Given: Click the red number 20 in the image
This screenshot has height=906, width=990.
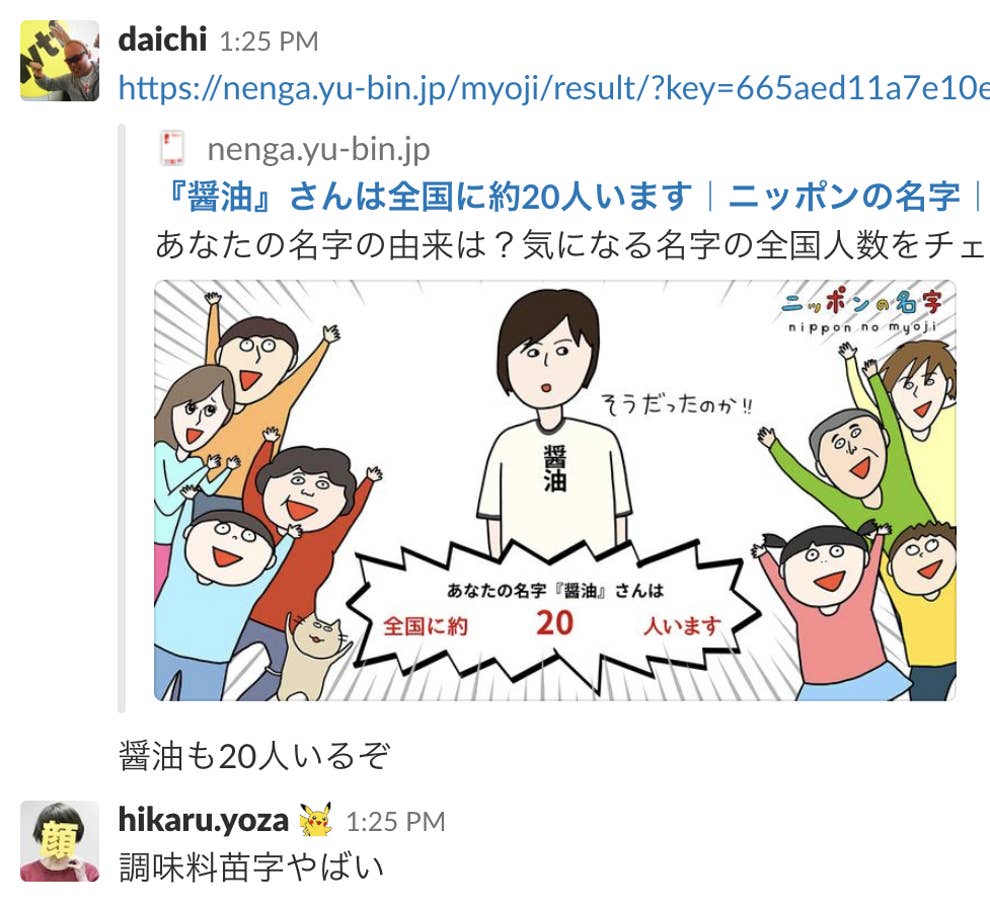Looking at the screenshot, I should [555, 623].
